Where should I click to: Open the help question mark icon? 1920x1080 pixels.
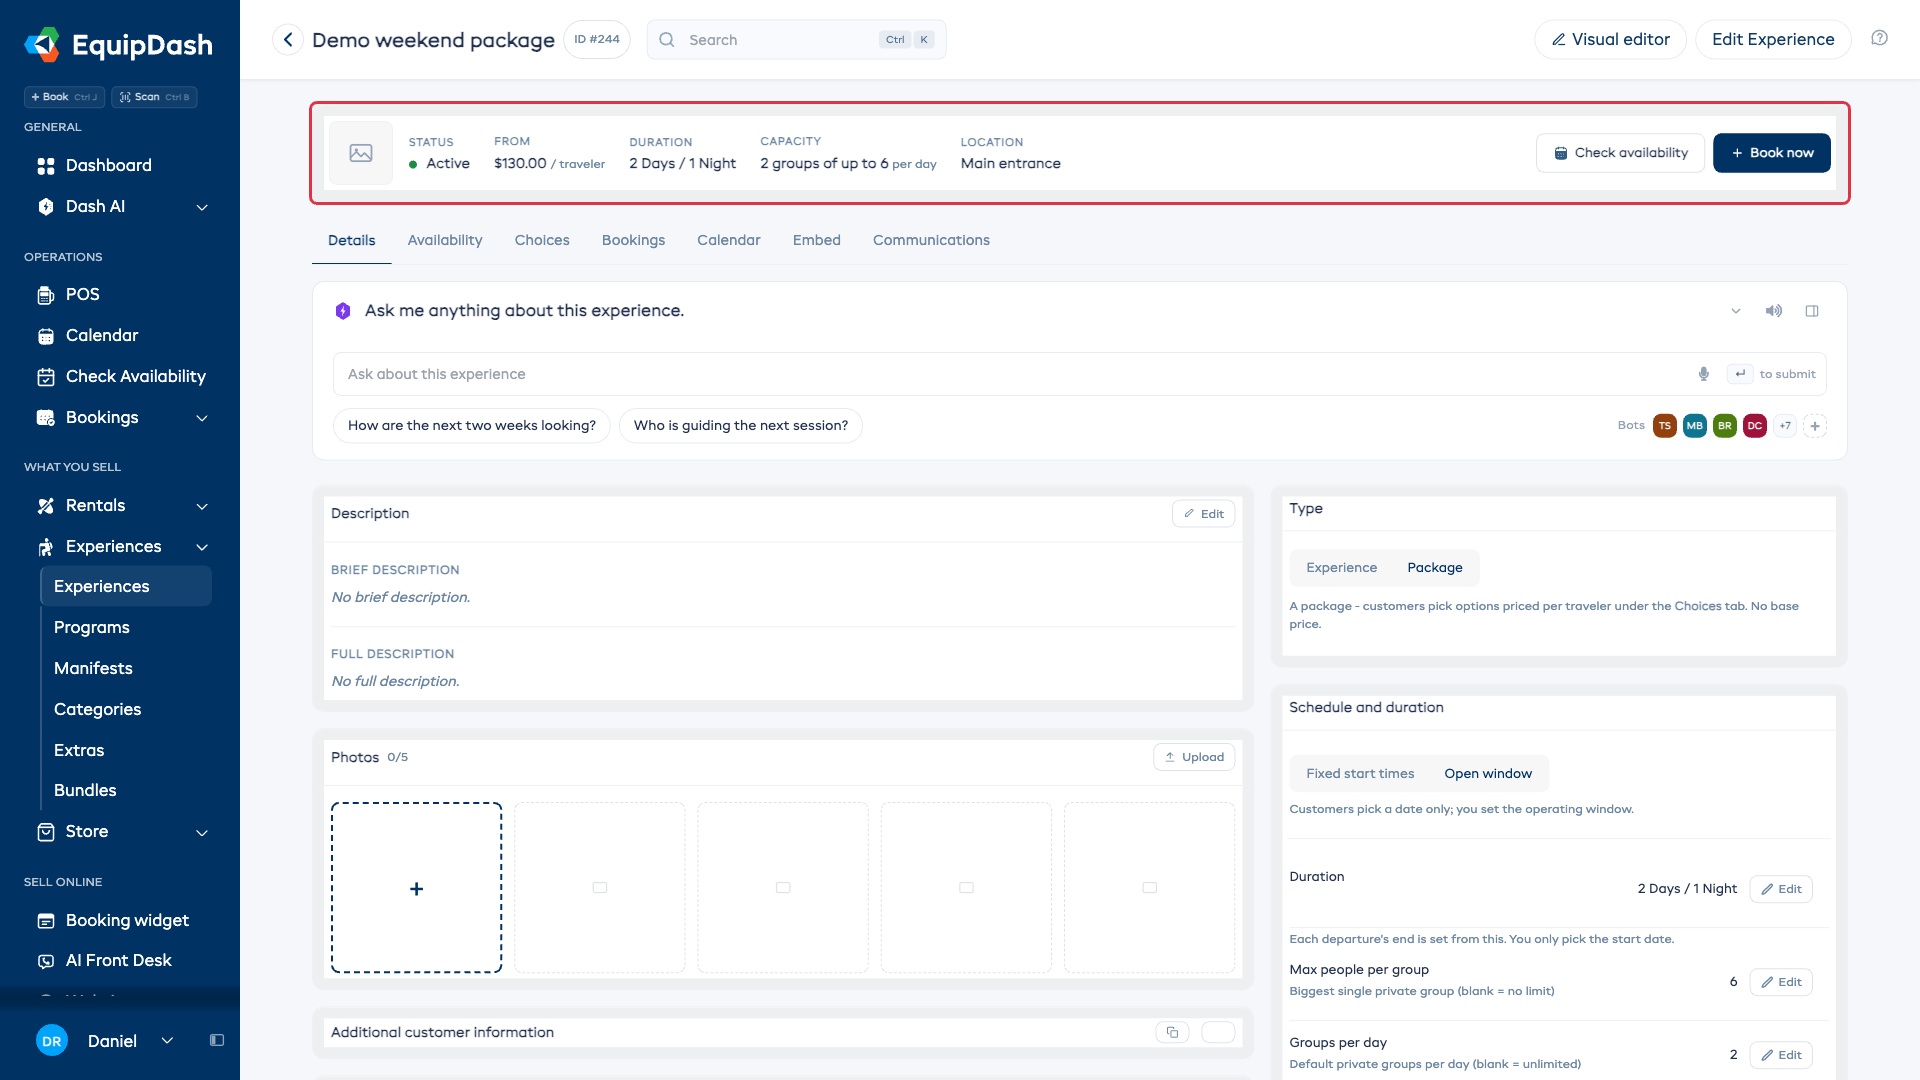(x=1880, y=38)
